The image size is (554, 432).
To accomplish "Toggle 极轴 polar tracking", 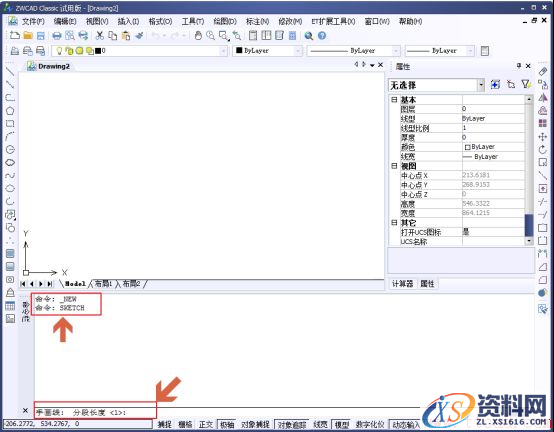I will click(227, 424).
